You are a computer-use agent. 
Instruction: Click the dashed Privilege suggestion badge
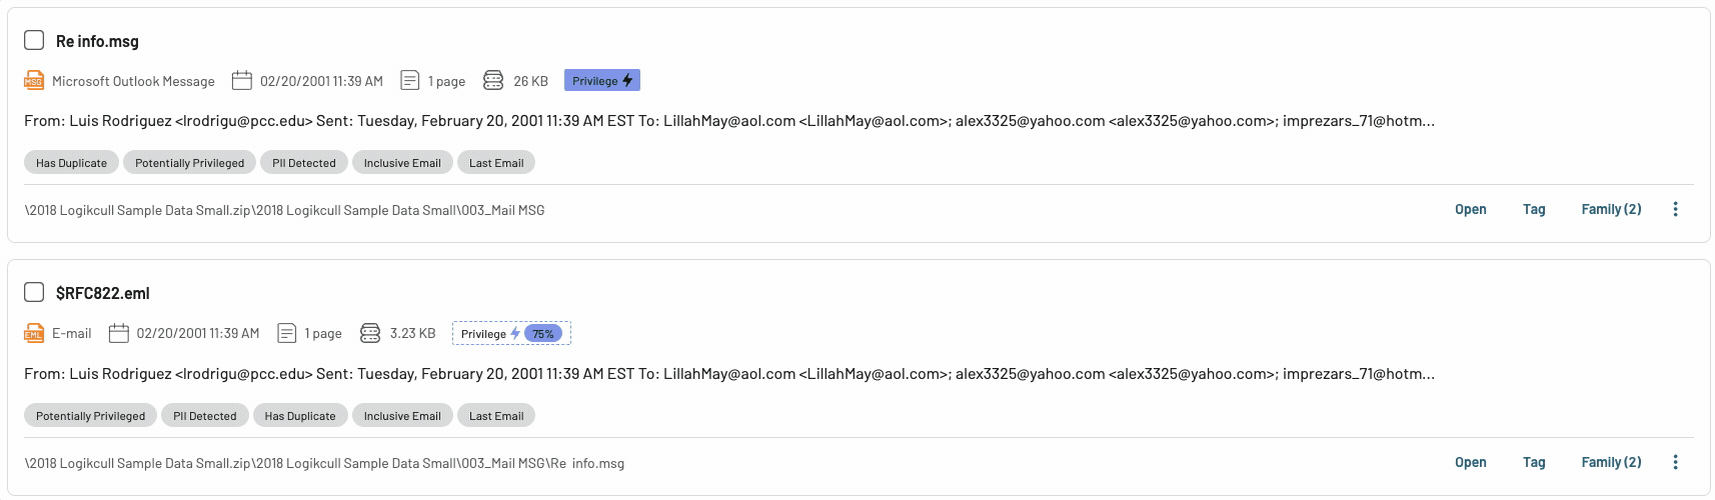(x=511, y=333)
